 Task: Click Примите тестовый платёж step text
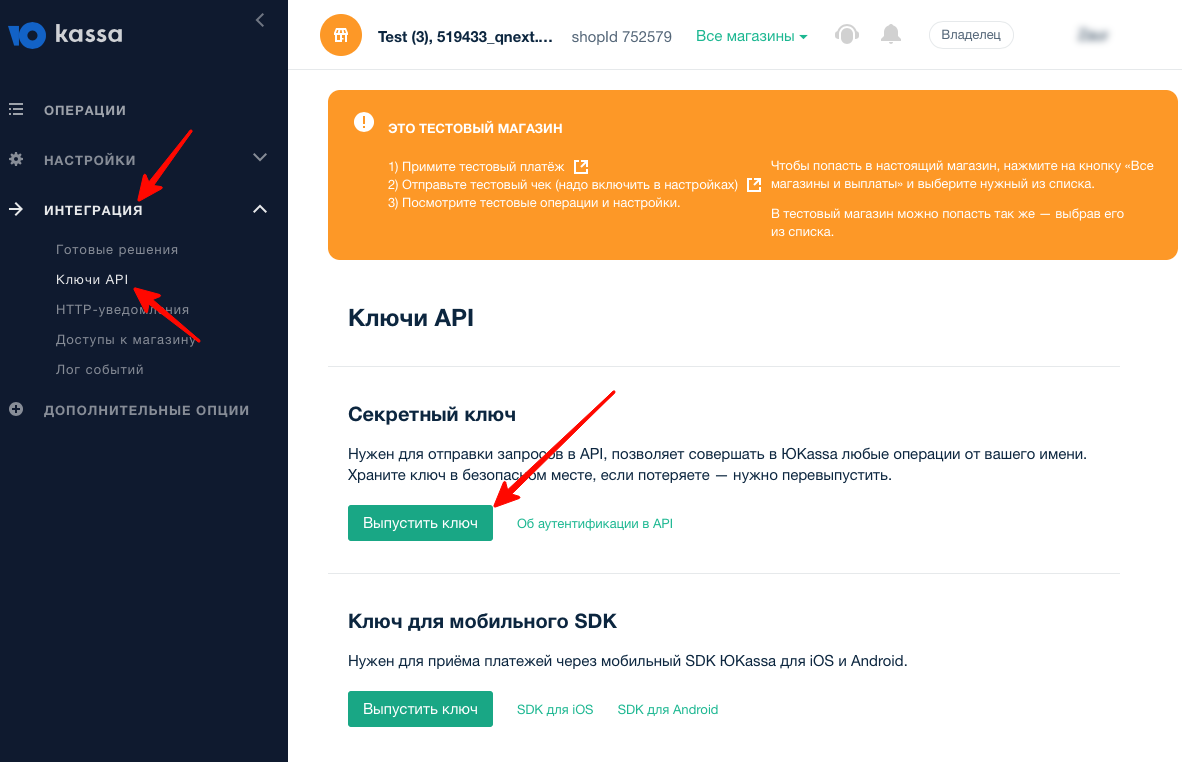click(x=476, y=167)
